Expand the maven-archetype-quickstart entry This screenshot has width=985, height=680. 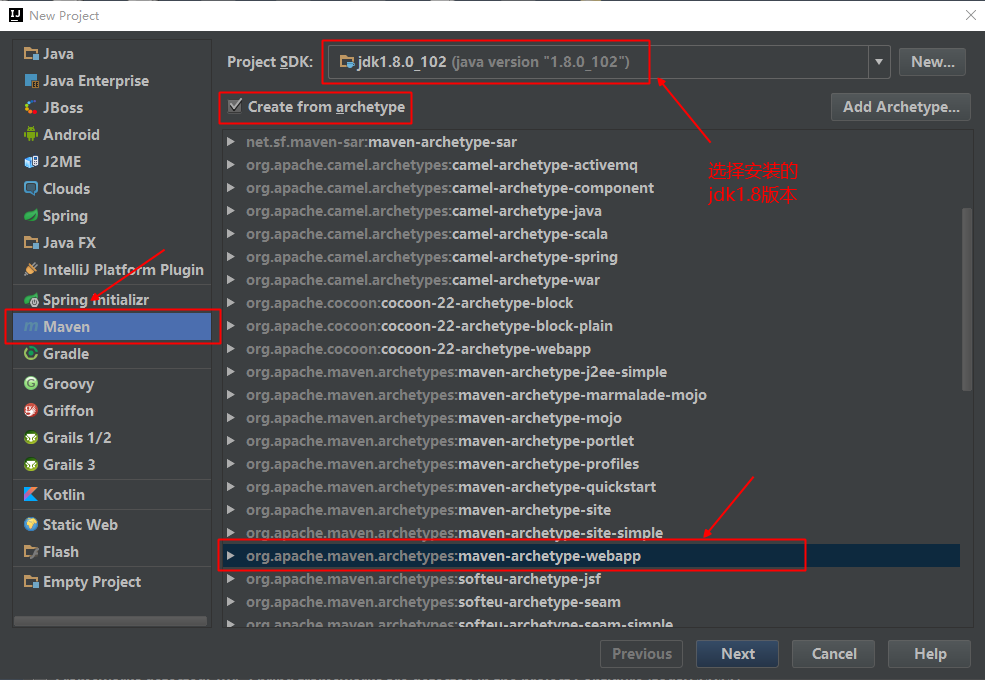(232, 487)
